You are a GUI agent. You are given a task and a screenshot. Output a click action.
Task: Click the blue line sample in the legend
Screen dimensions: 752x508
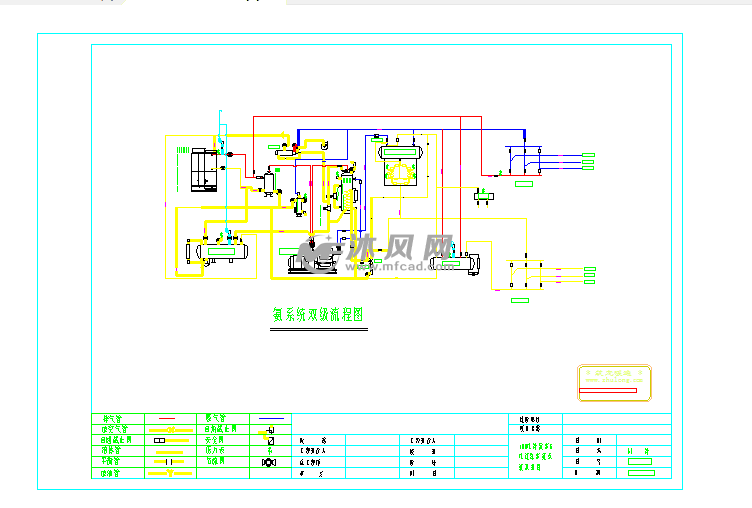coord(270,418)
